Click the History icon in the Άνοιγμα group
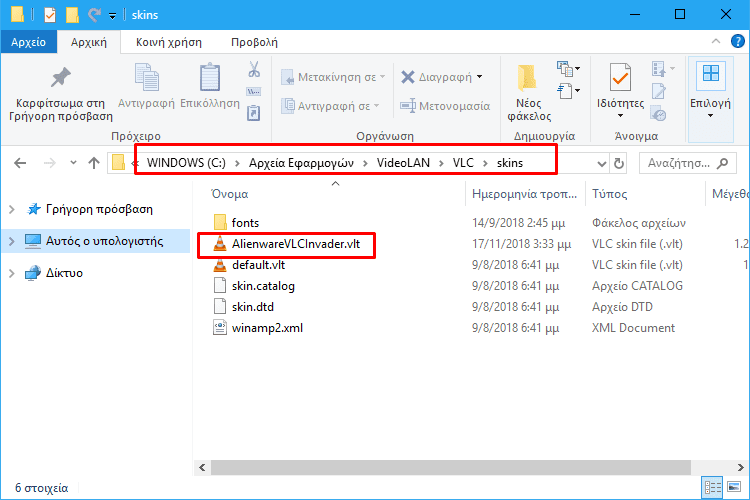Image resolution: width=750 pixels, height=500 pixels. pos(659,114)
